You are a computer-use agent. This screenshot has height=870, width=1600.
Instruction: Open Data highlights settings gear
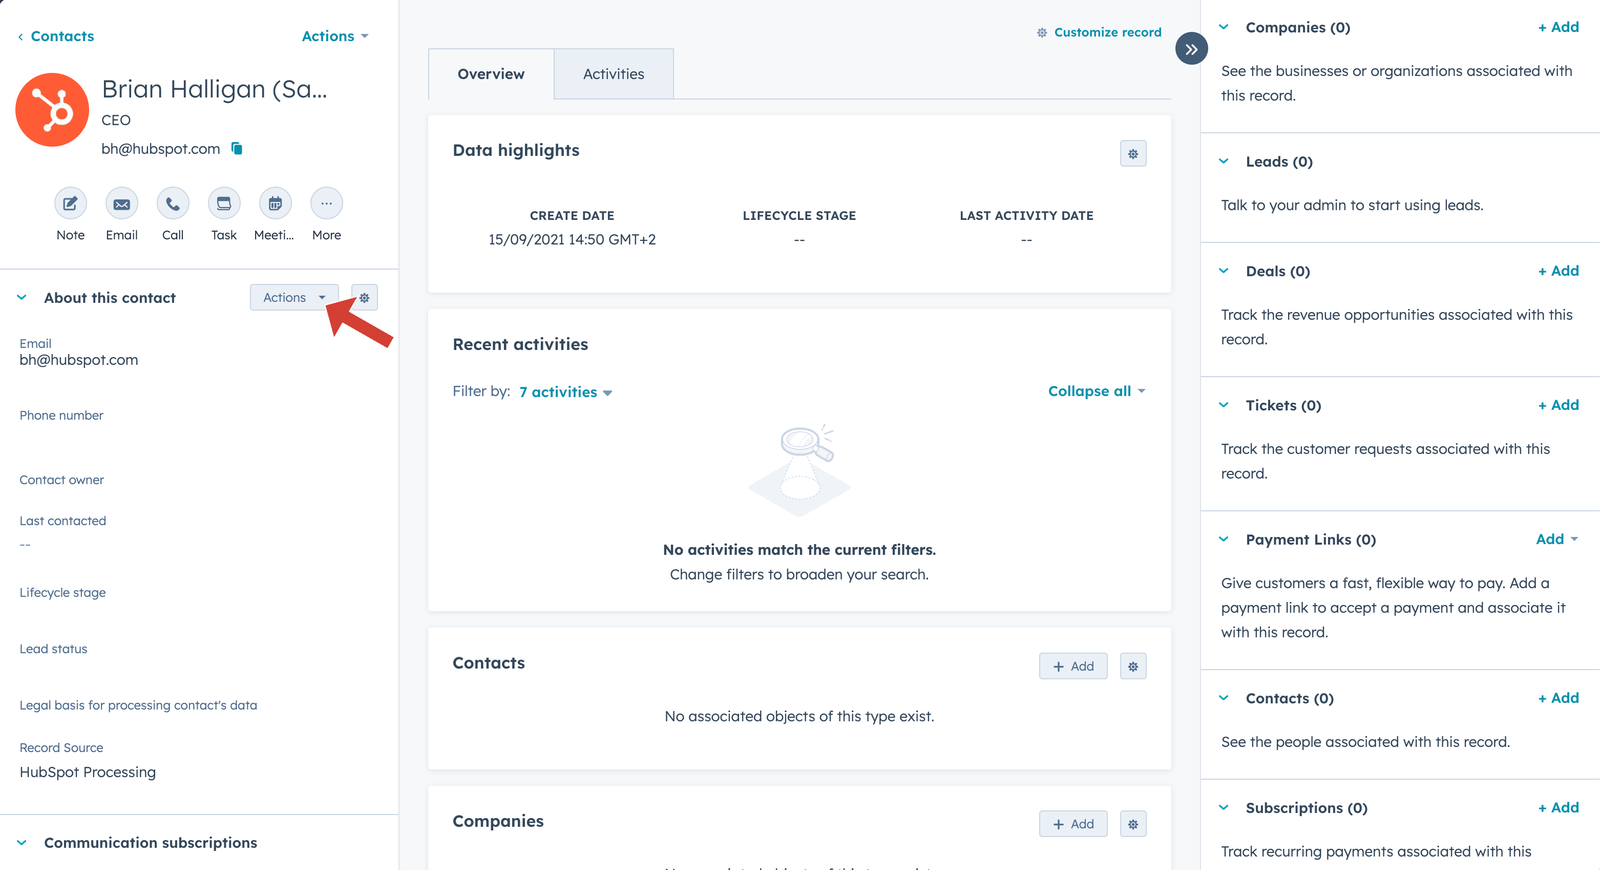[1133, 154]
